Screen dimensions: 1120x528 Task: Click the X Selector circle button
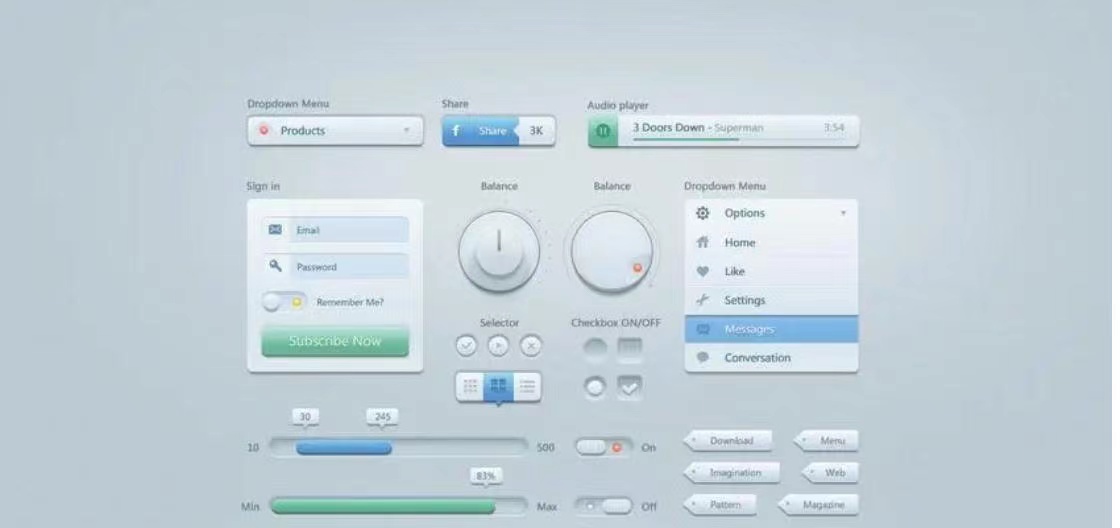coord(531,345)
